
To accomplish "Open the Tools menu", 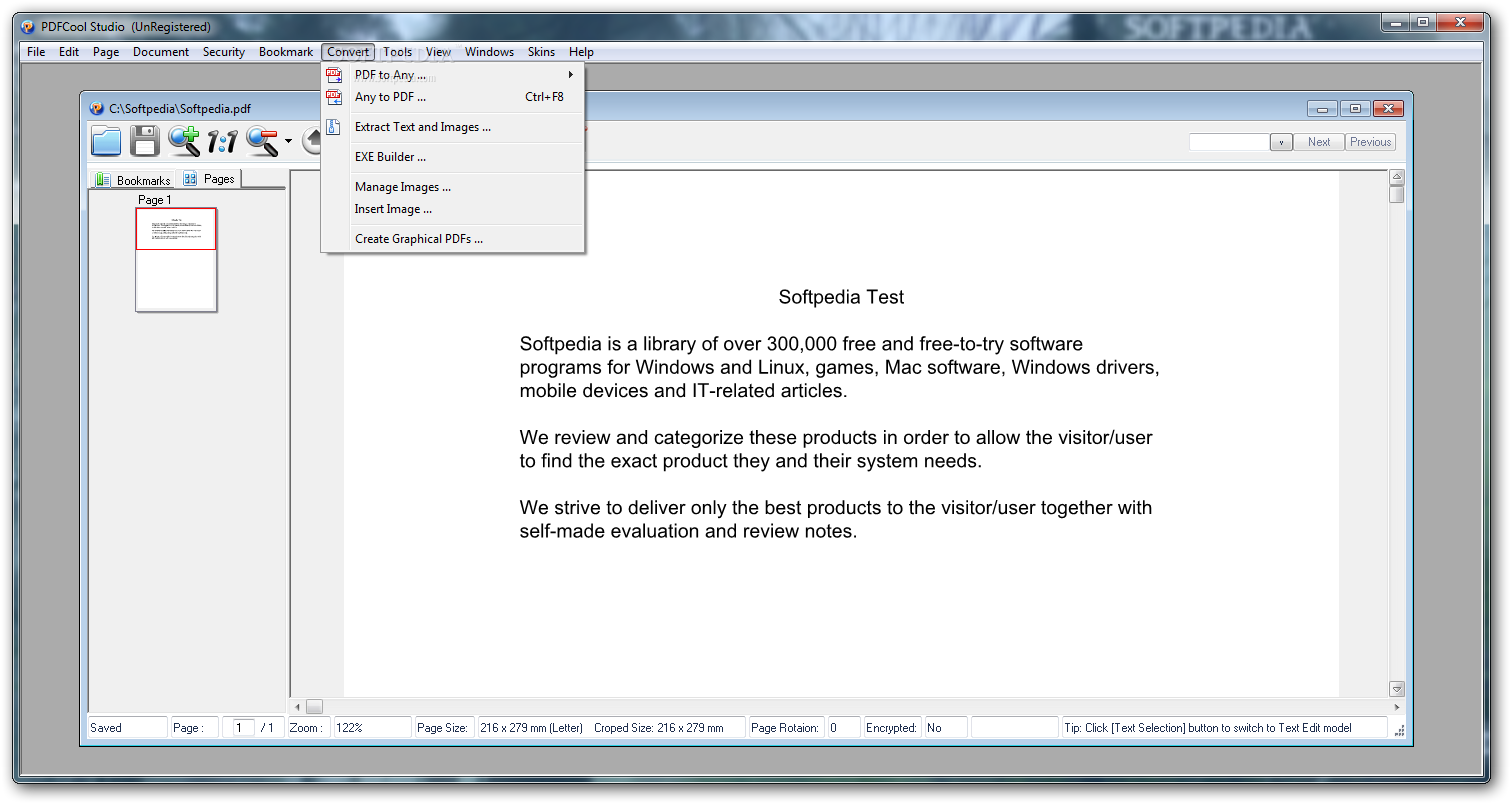I will tap(398, 52).
